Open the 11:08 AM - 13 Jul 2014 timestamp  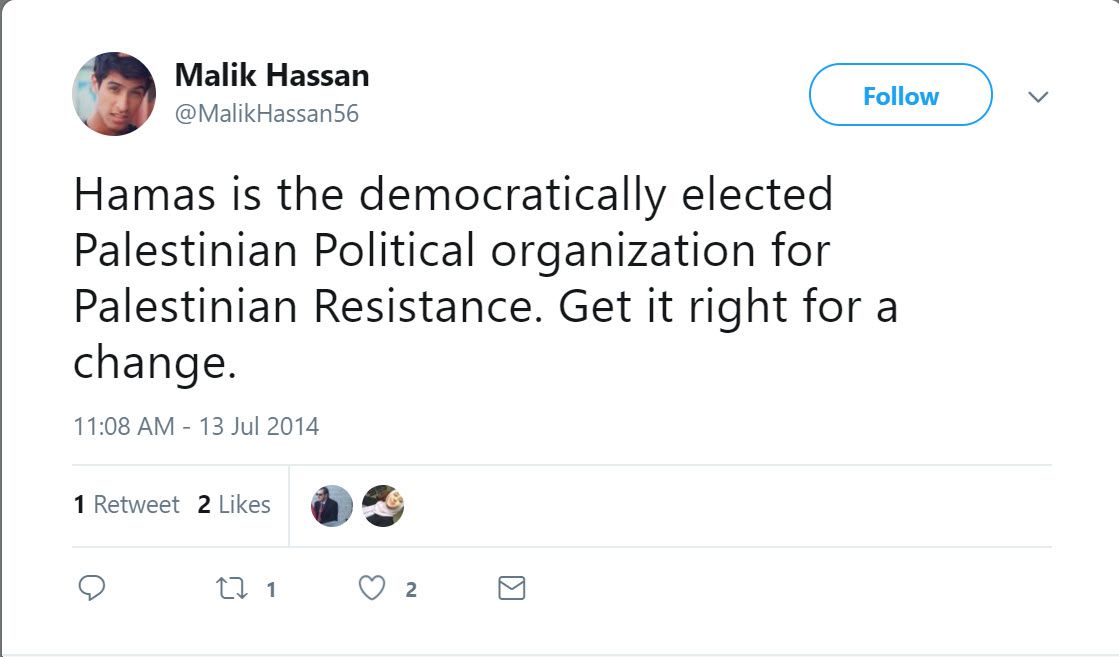196,426
